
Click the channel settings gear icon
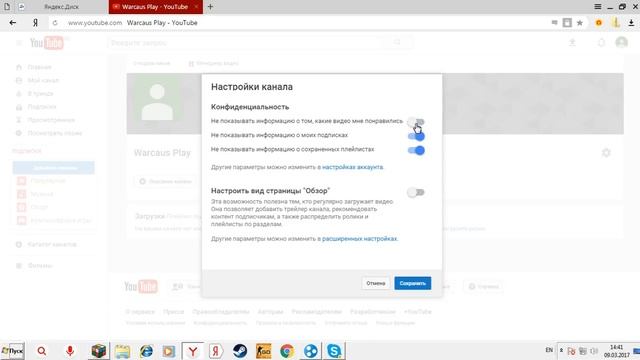(x=606, y=153)
